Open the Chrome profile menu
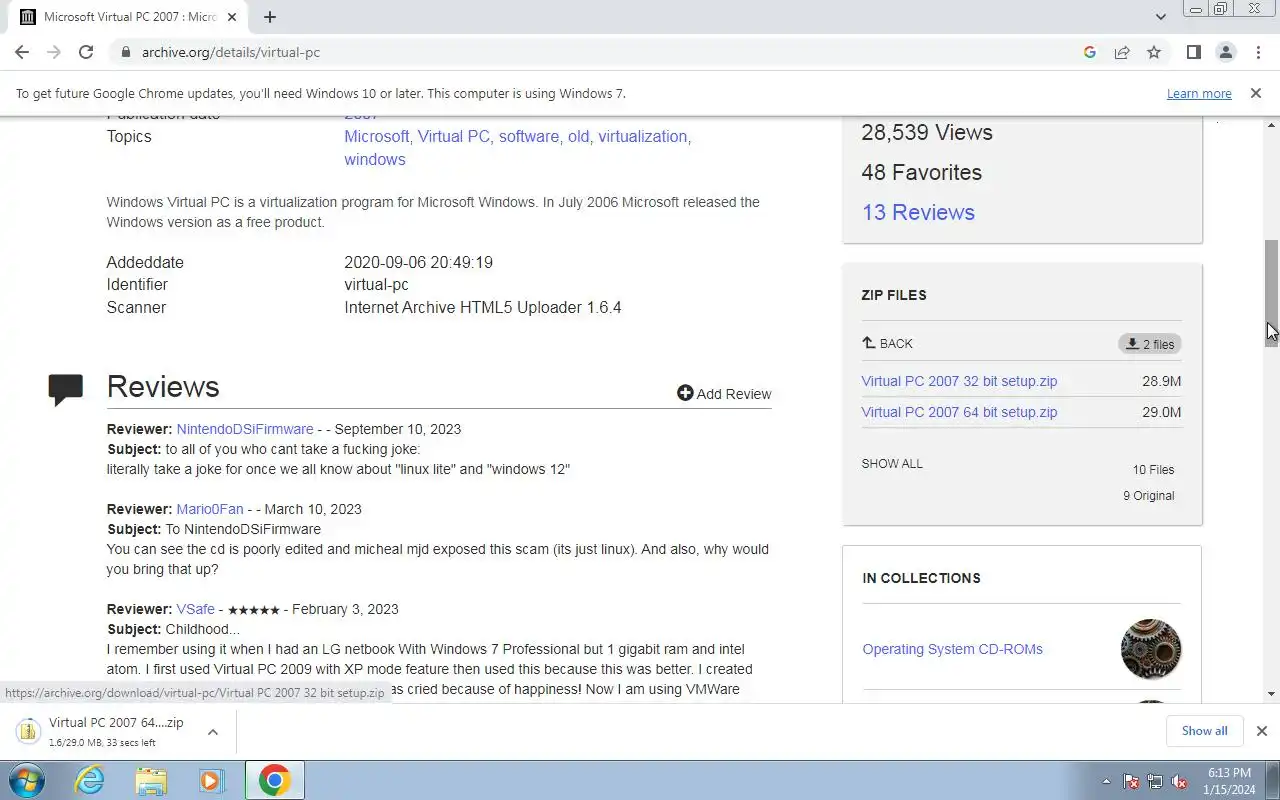The image size is (1280, 800). (1225, 52)
